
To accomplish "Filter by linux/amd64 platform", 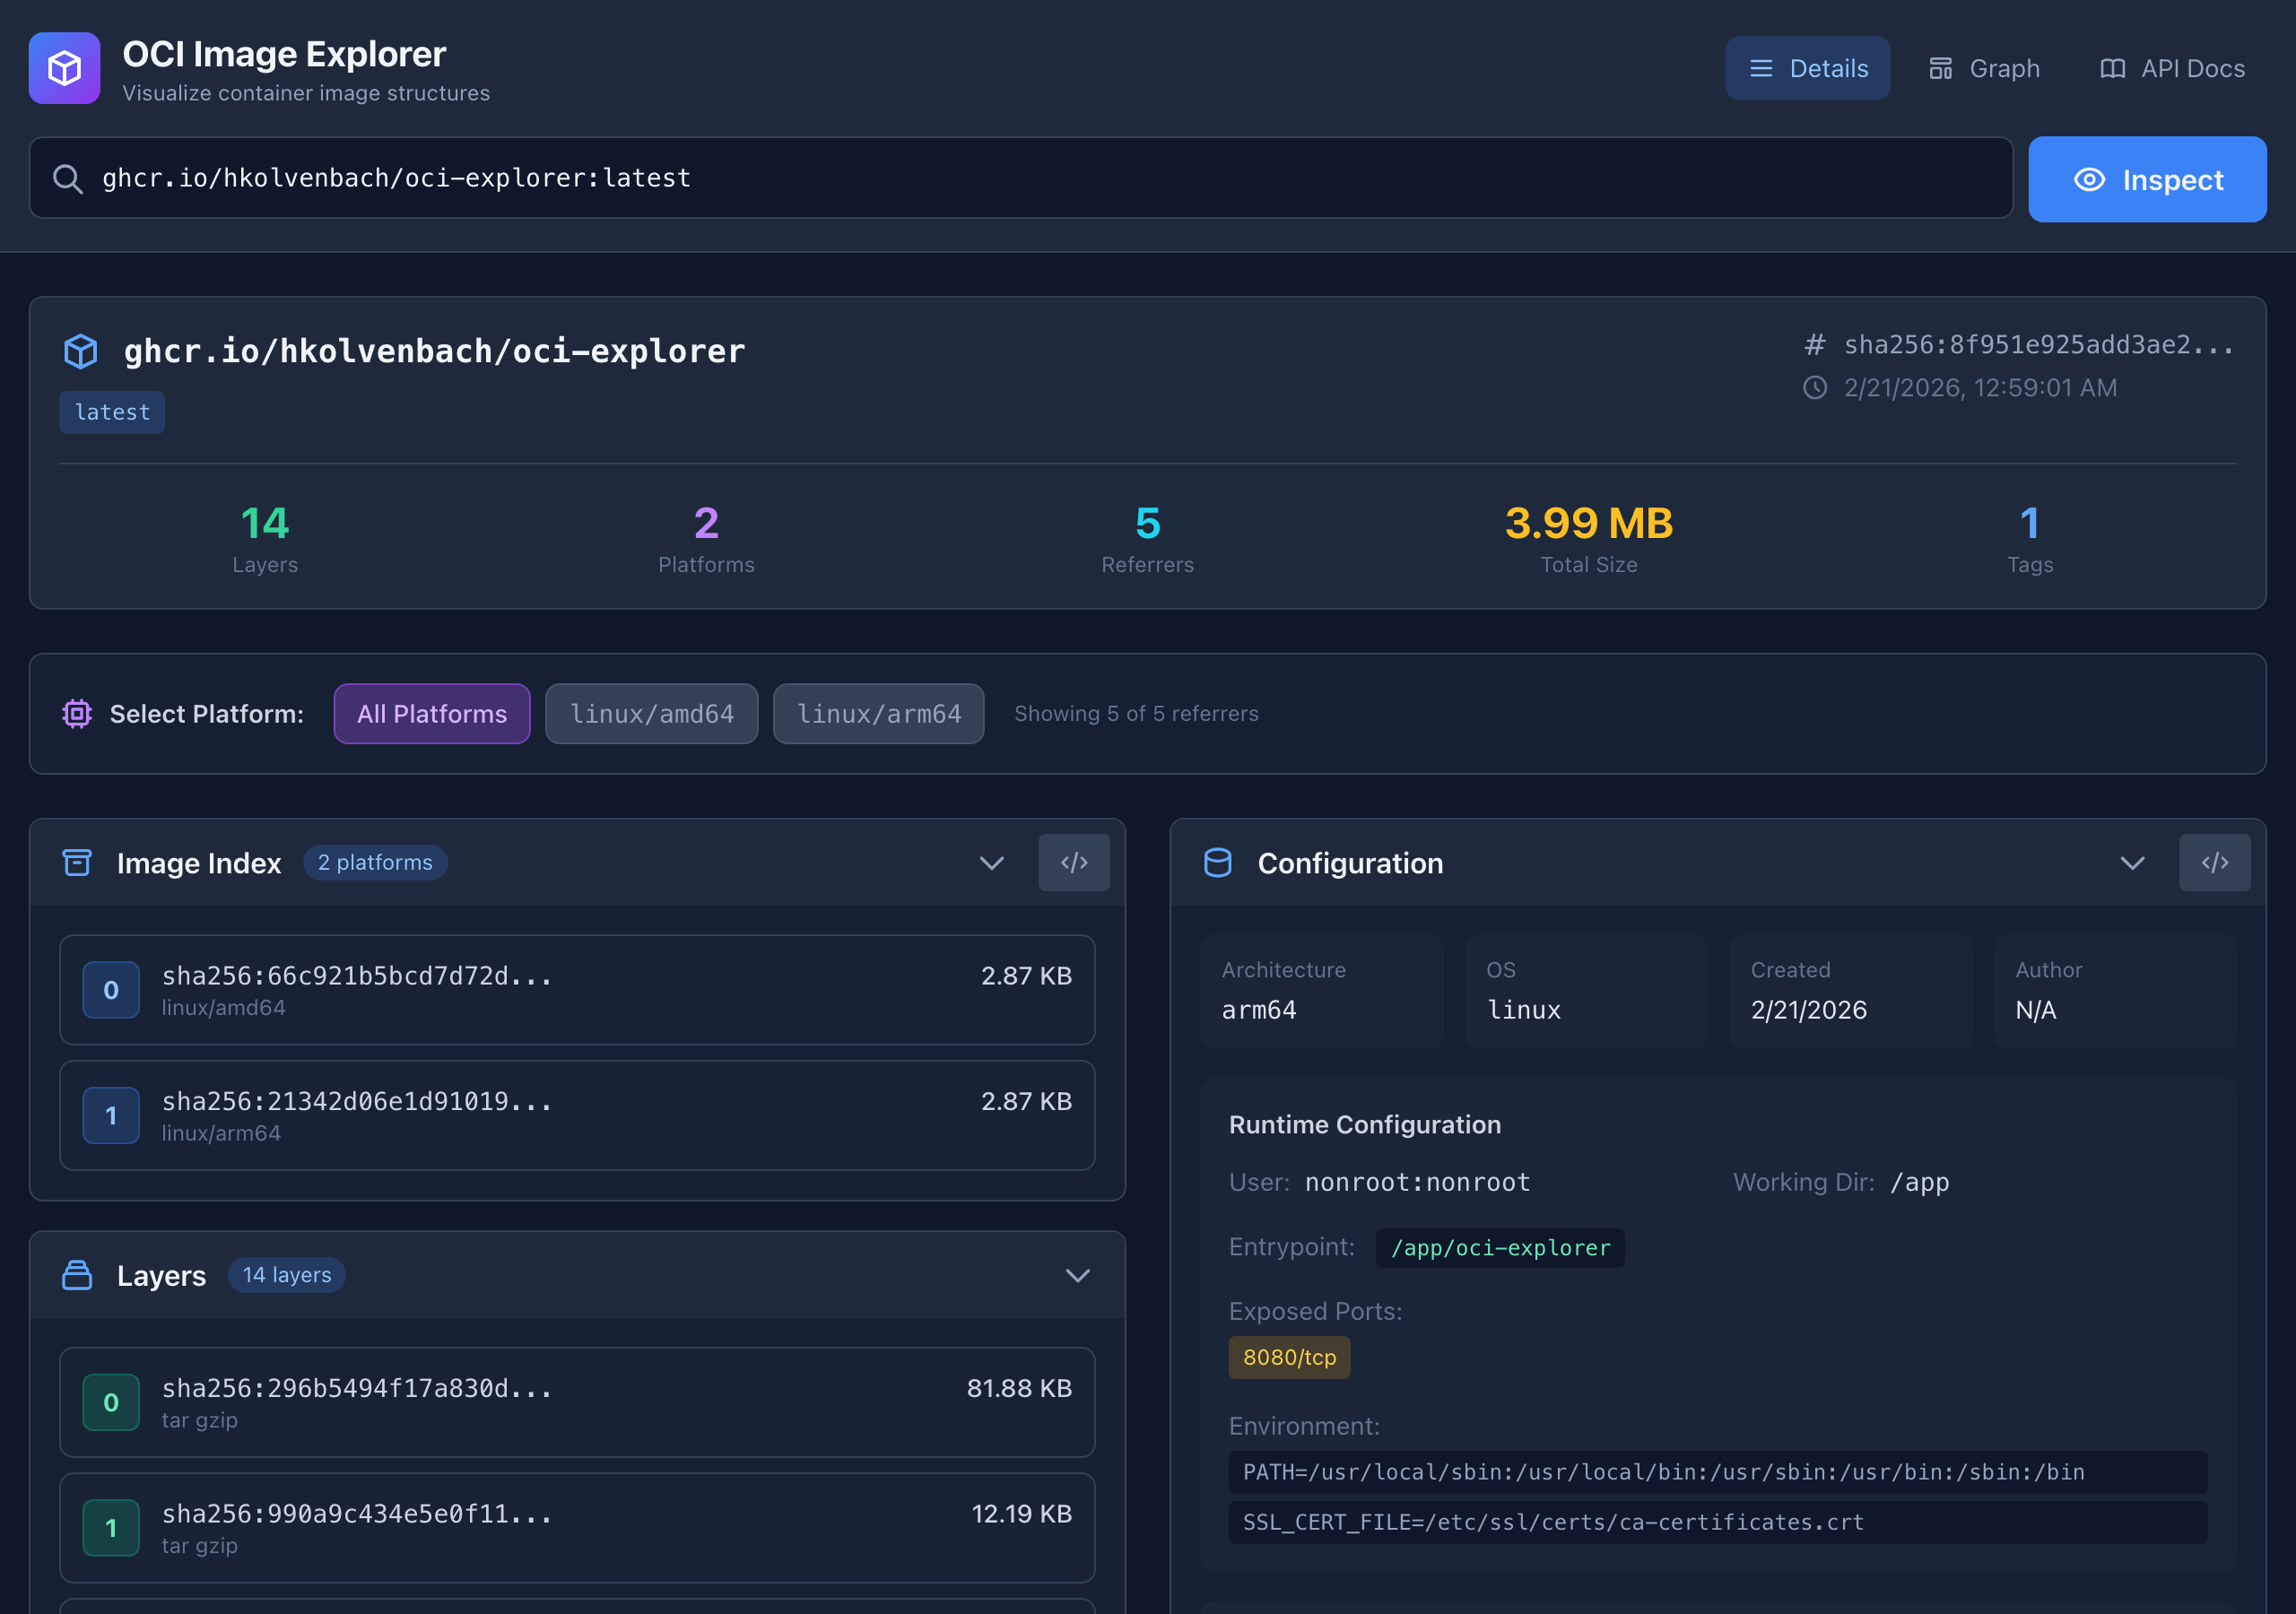I will pos(651,713).
